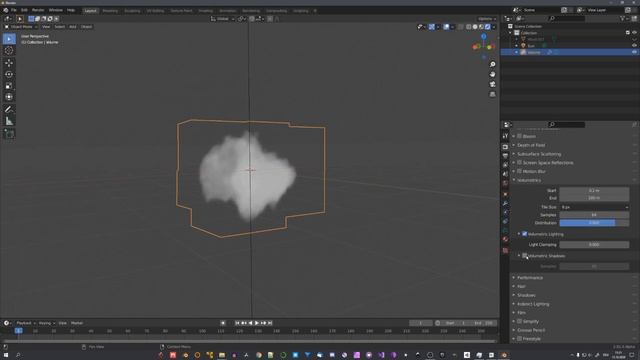Switch to Rendered viewport shading

pyautogui.click(x=488, y=27)
